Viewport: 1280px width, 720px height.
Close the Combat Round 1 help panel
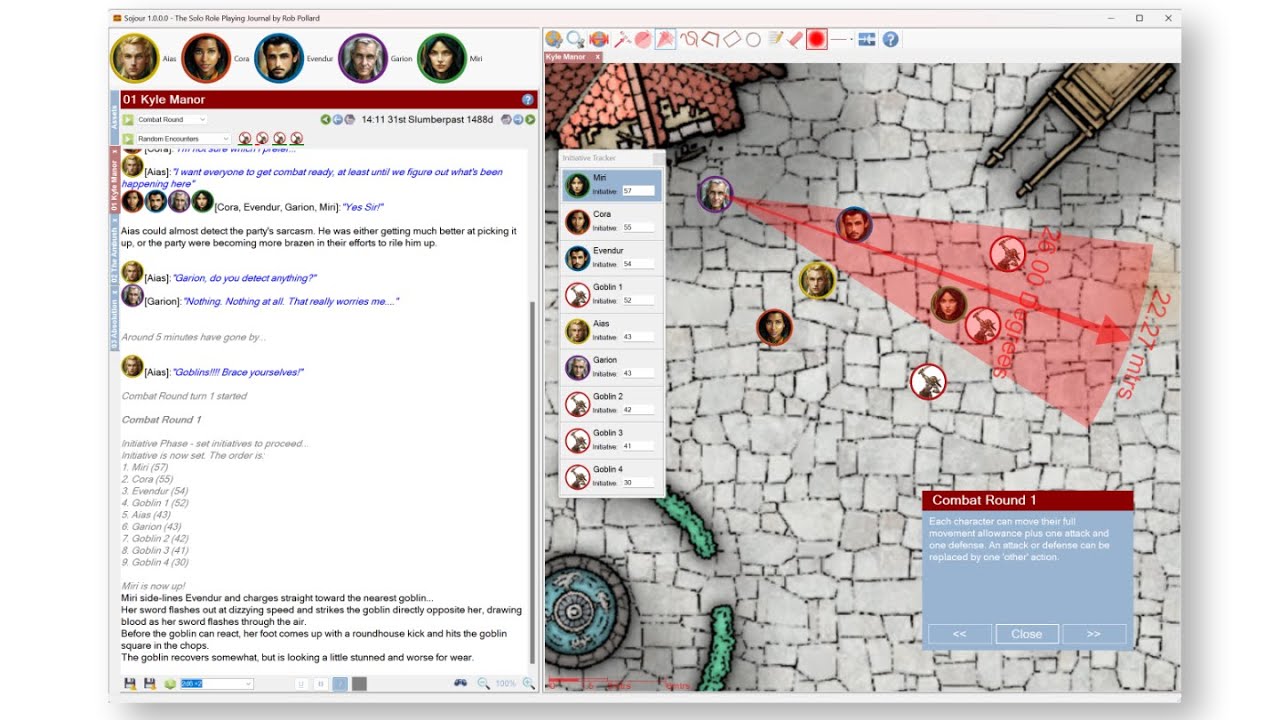coord(1026,634)
